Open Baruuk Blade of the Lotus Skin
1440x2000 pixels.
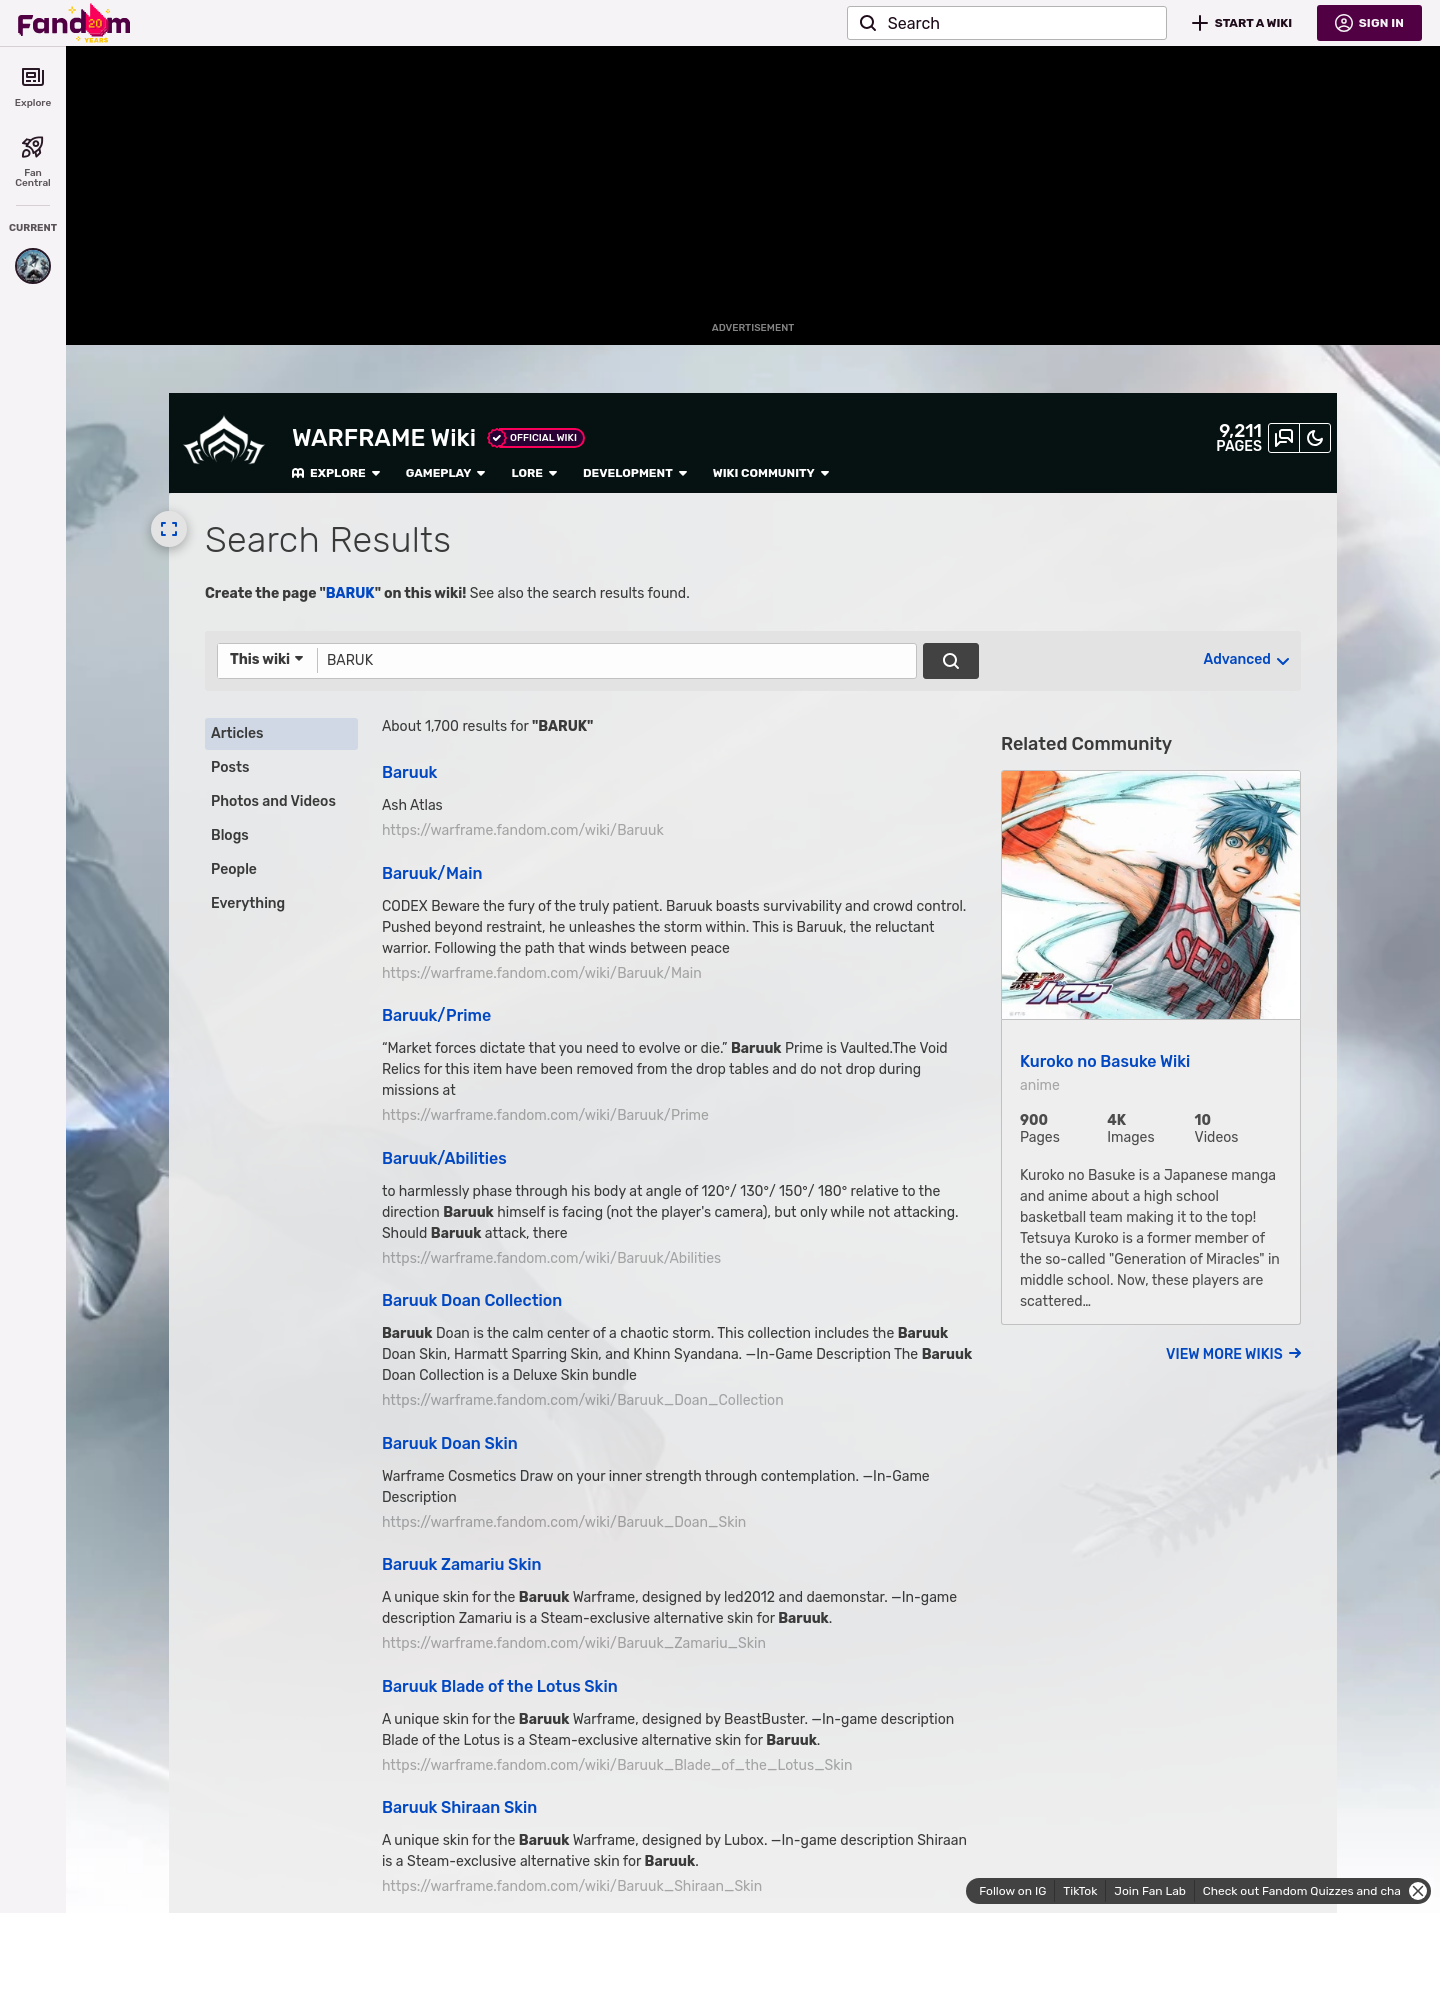pyautogui.click(x=499, y=1686)
